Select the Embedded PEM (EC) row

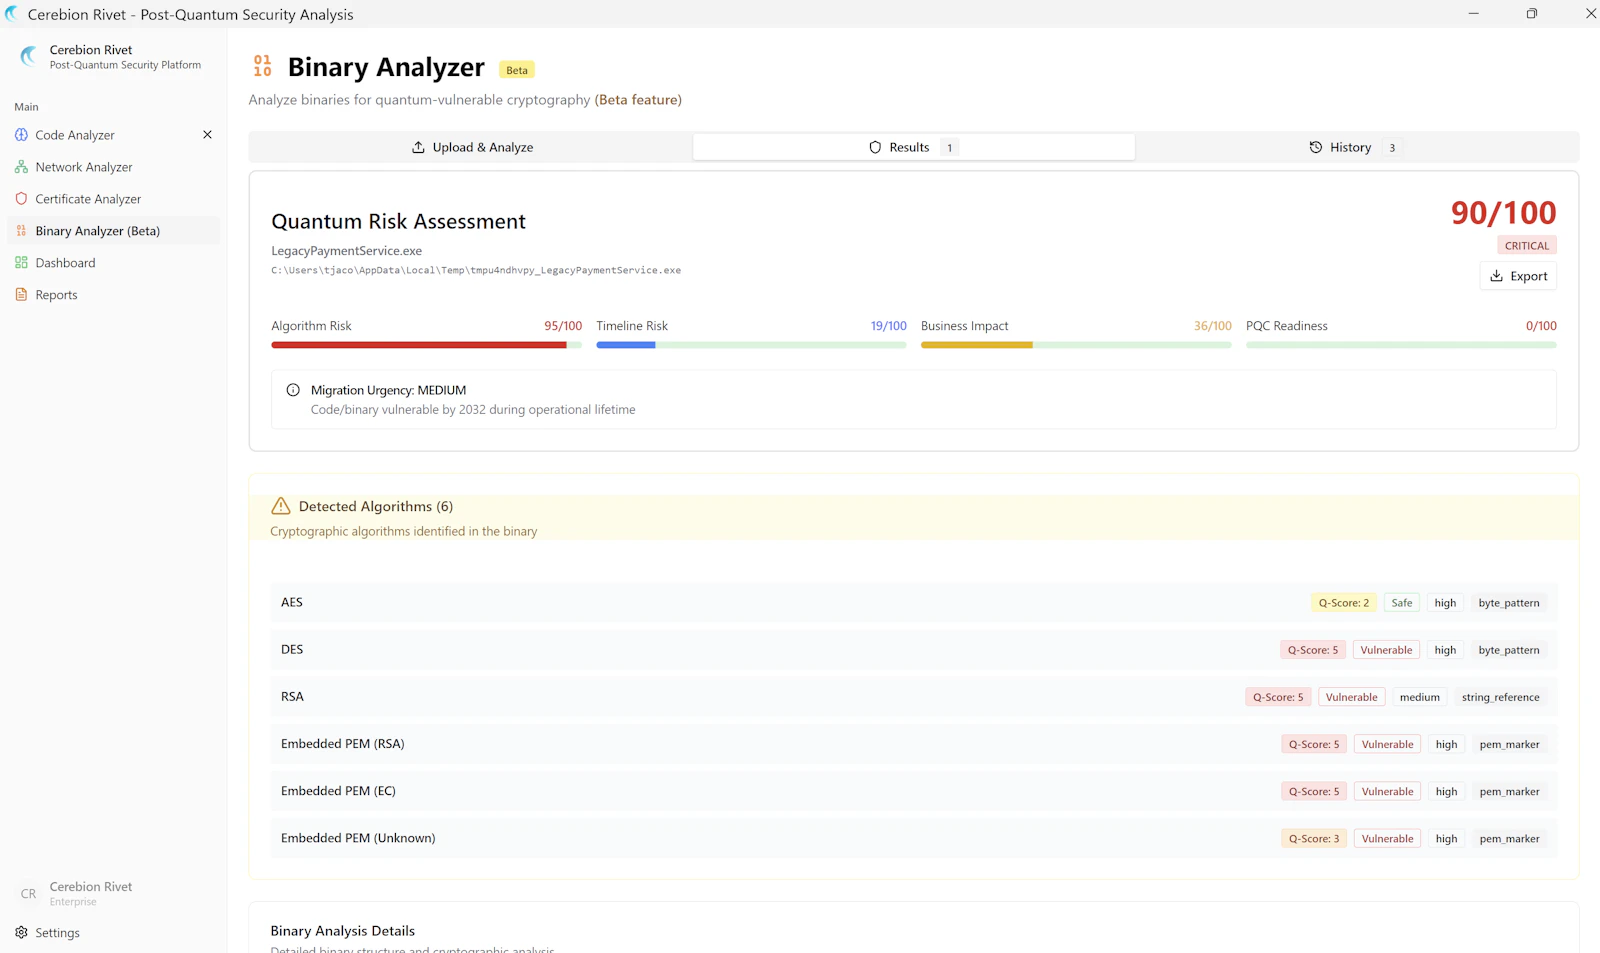tap(914, 791)
